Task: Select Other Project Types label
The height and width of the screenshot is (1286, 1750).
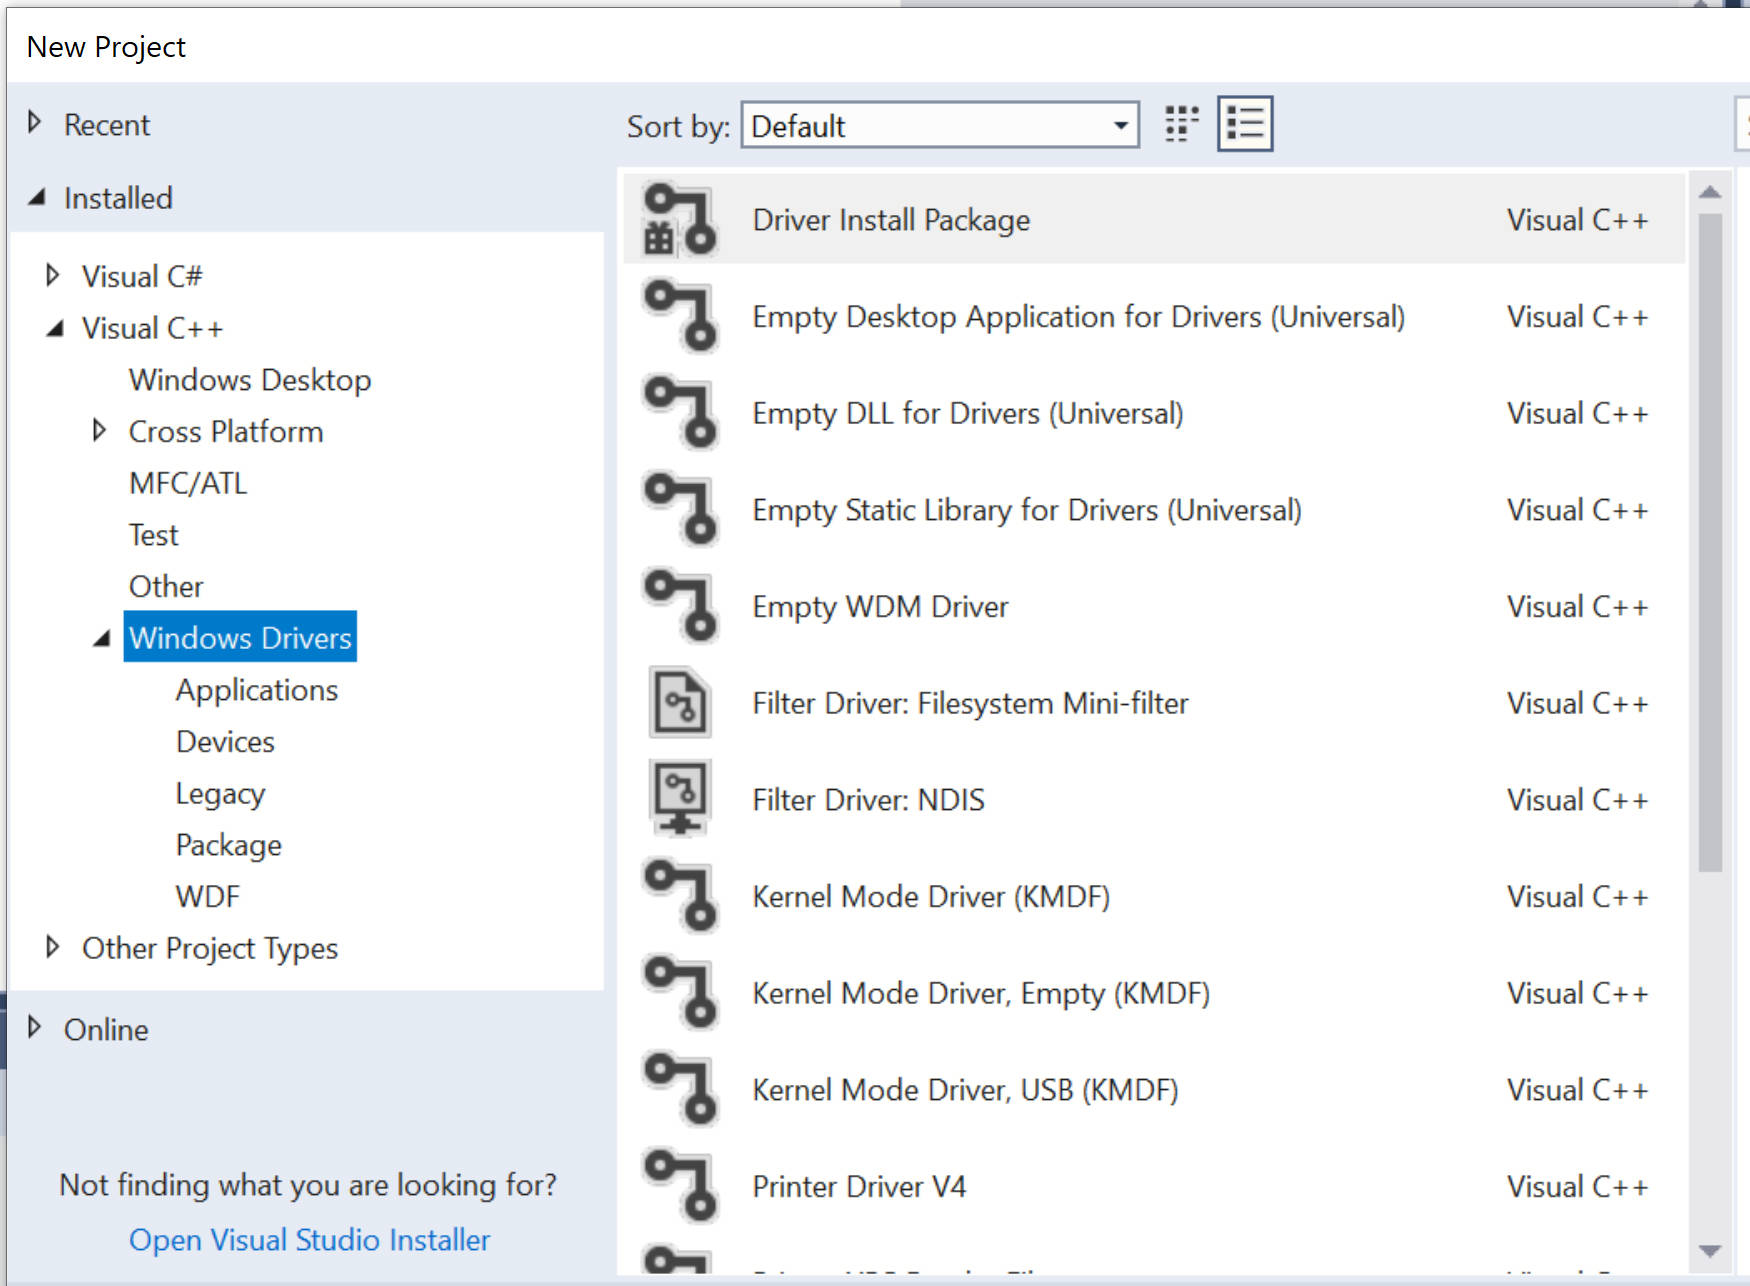Action: click(210, 948)
